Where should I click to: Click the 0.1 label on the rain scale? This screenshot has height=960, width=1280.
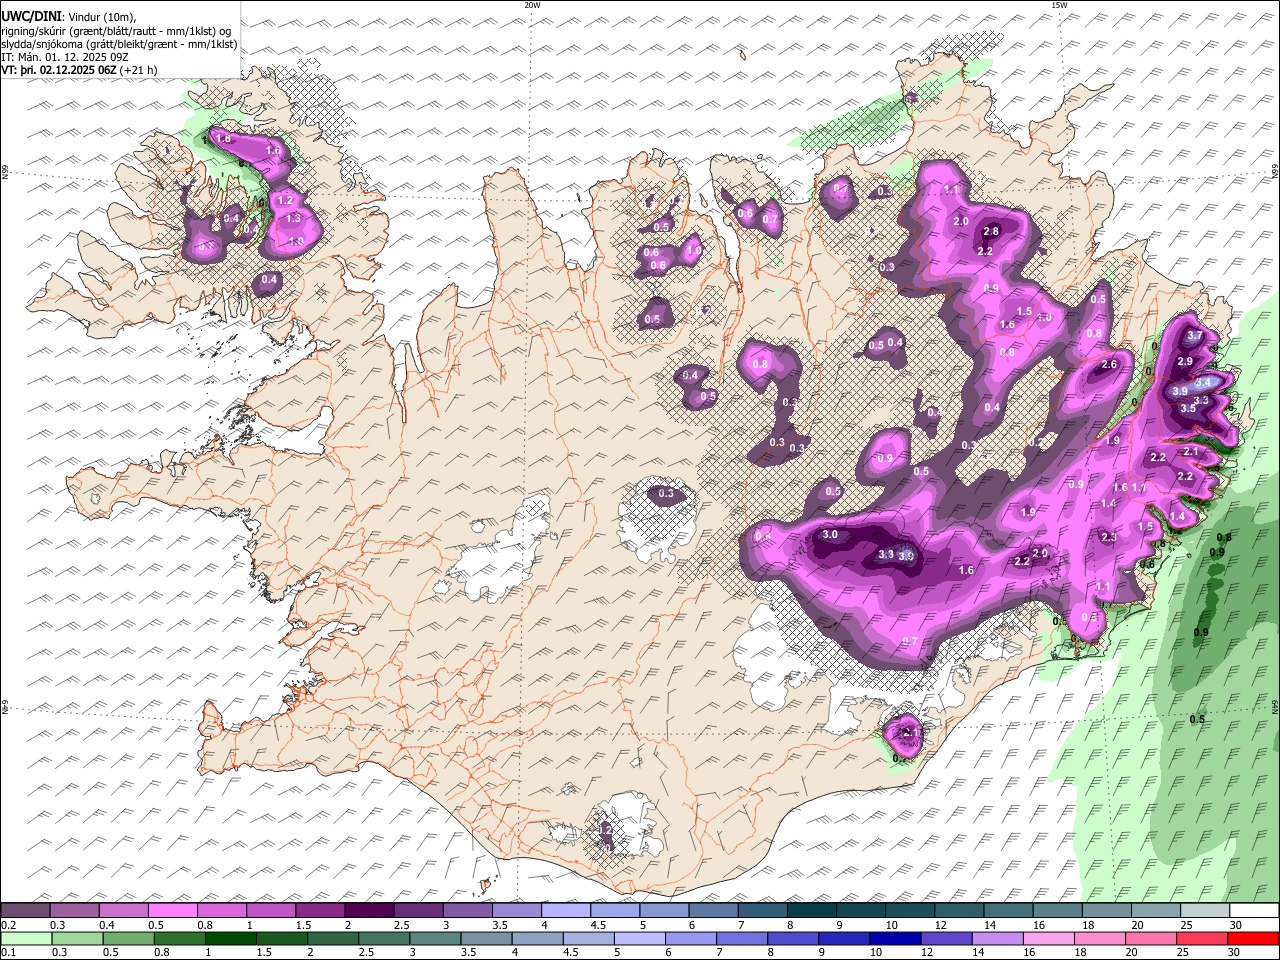(x=8, y=953)
